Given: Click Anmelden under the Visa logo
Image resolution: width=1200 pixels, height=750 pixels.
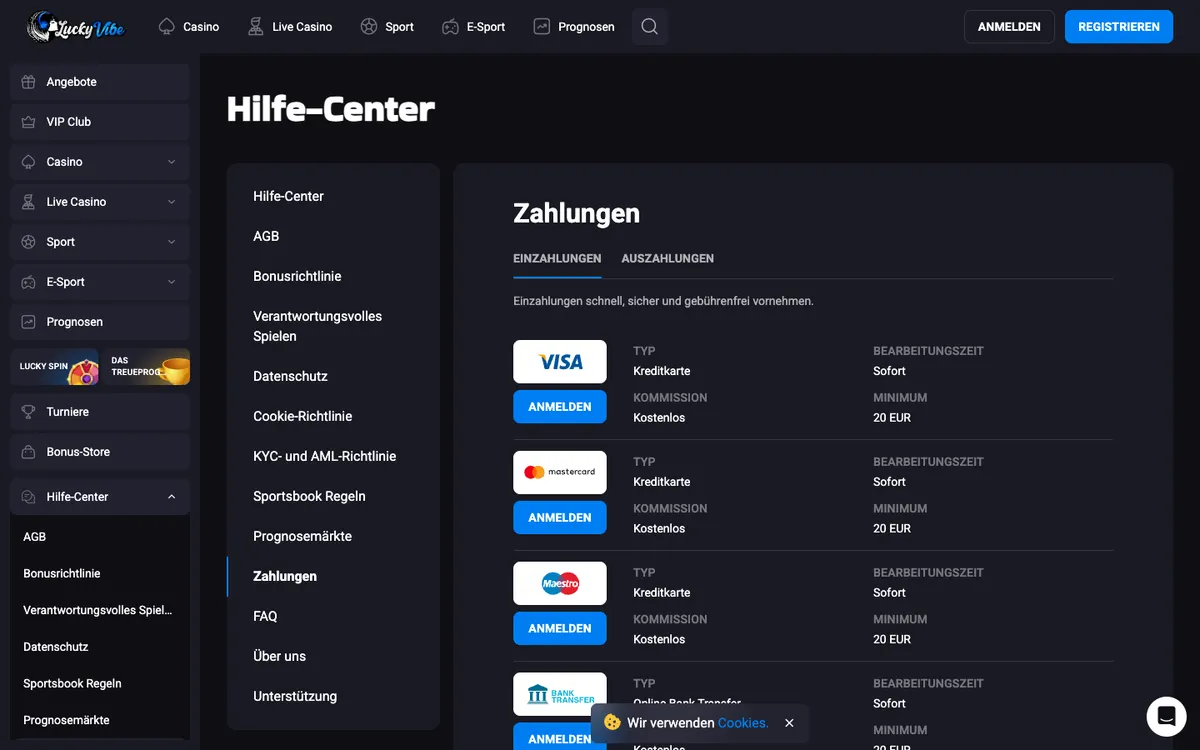Looking at the screenshot, I should pos(560,407).
